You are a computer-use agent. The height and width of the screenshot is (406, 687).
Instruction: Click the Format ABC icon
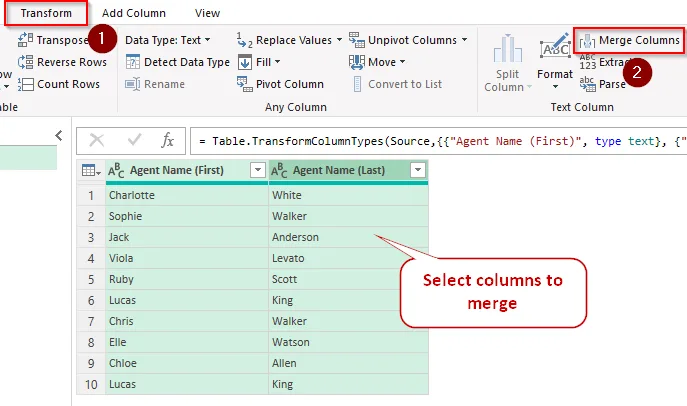555,48
